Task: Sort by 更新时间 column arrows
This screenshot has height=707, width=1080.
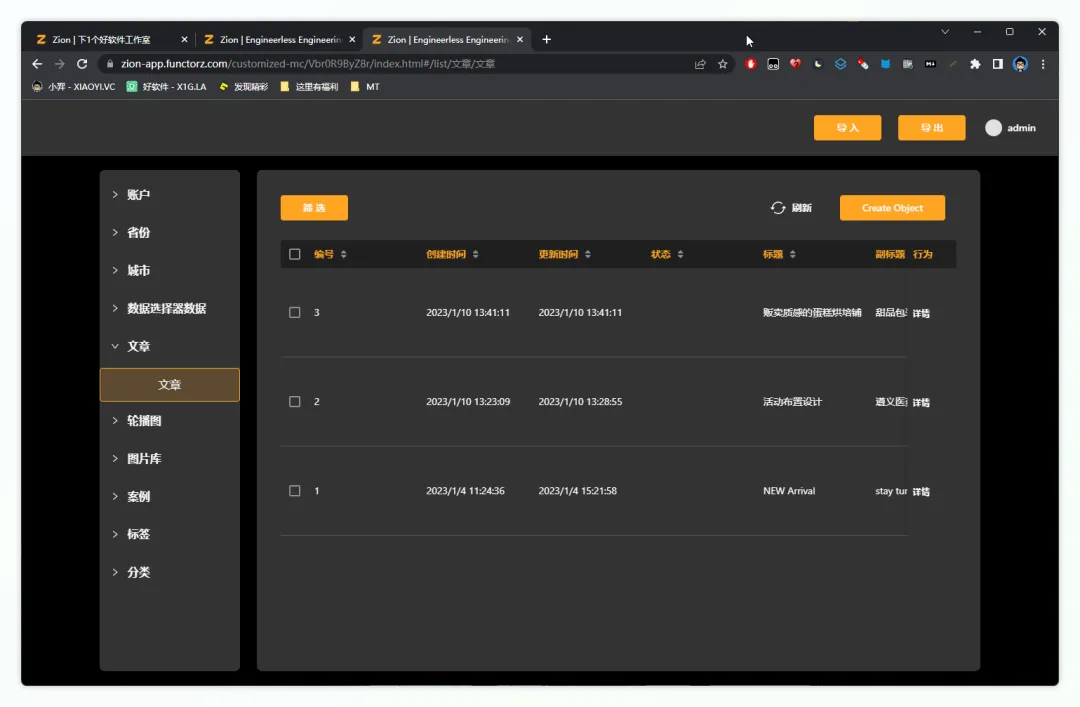Action: point(588,254)
